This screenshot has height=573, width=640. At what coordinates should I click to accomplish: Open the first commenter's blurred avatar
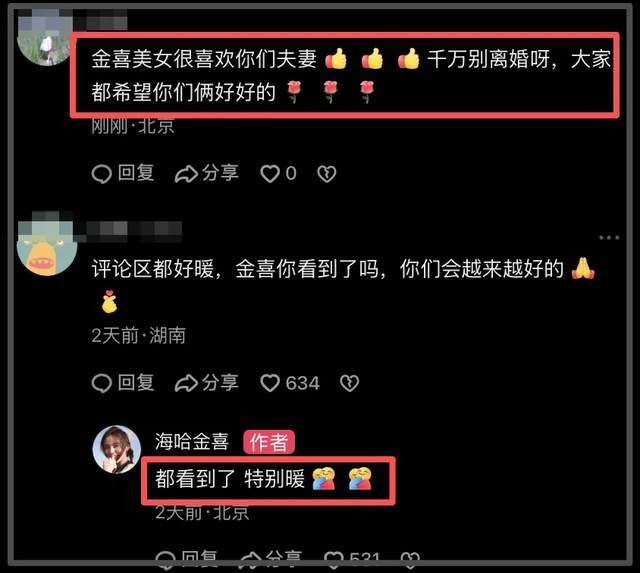[x=45, y=39]
